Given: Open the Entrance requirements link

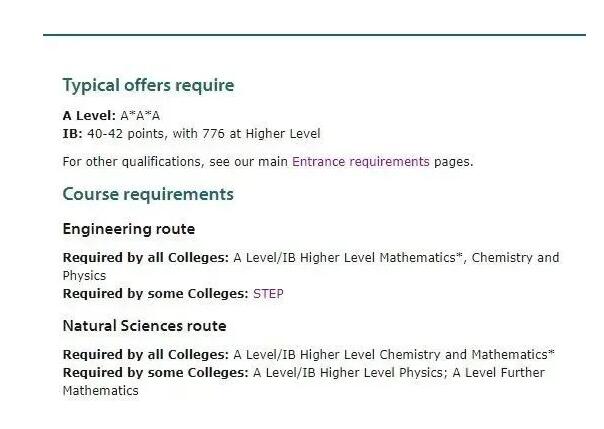Looking at the screenshot, I should [x=361, y=162].
